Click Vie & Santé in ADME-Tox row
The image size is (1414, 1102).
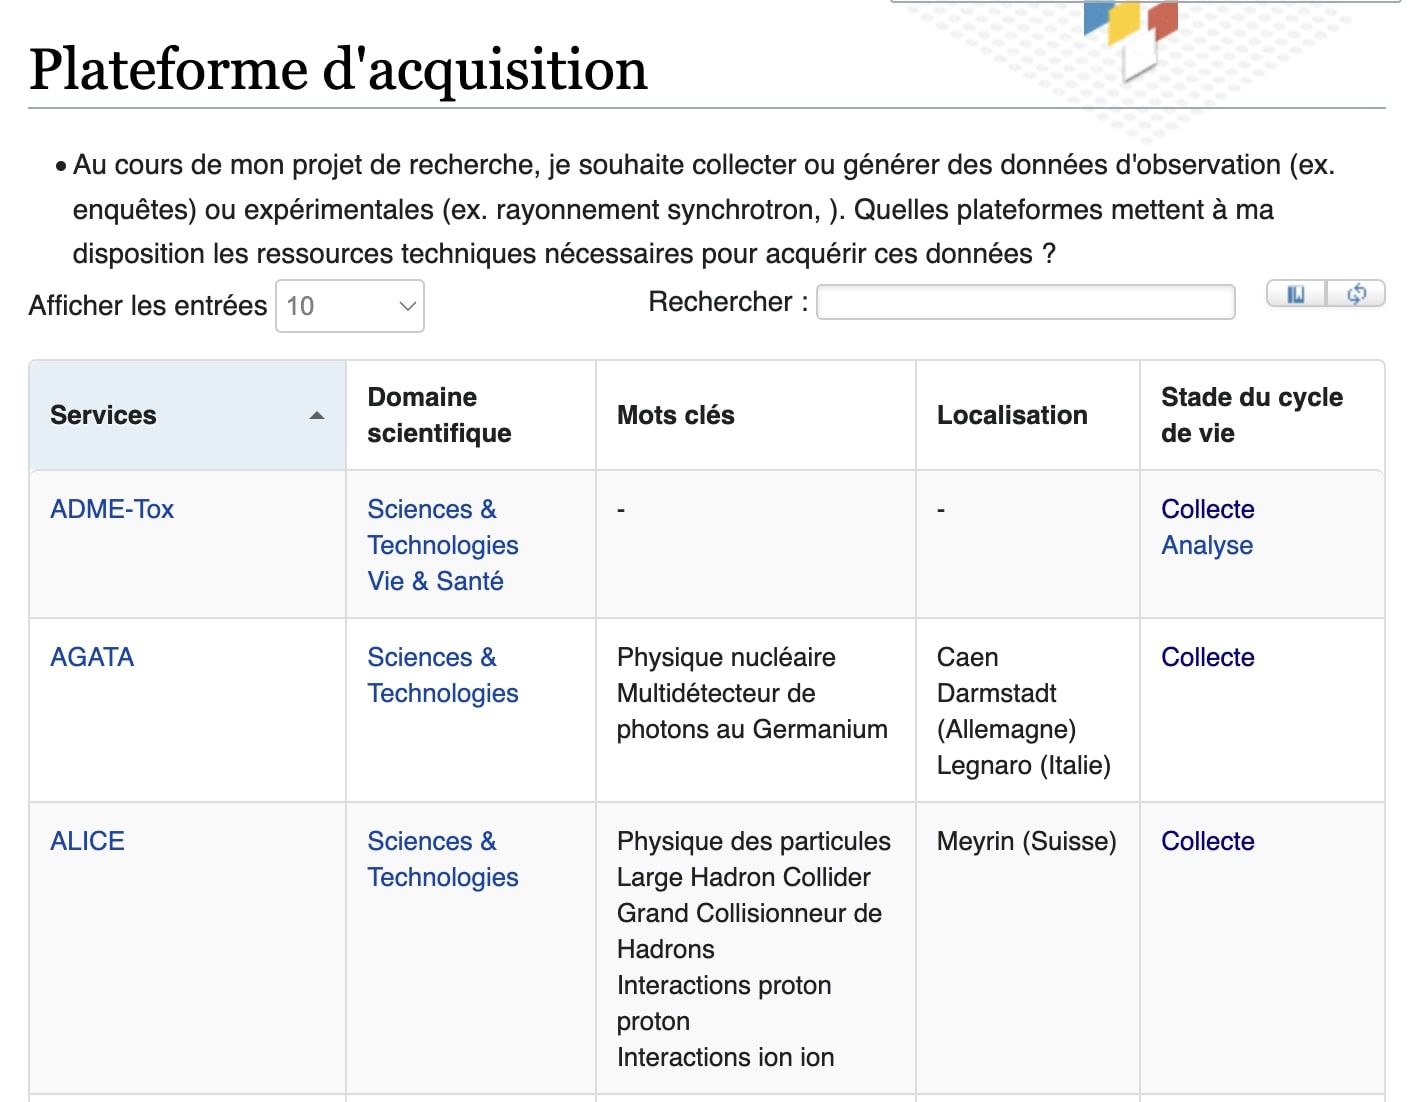coord(435,581)
